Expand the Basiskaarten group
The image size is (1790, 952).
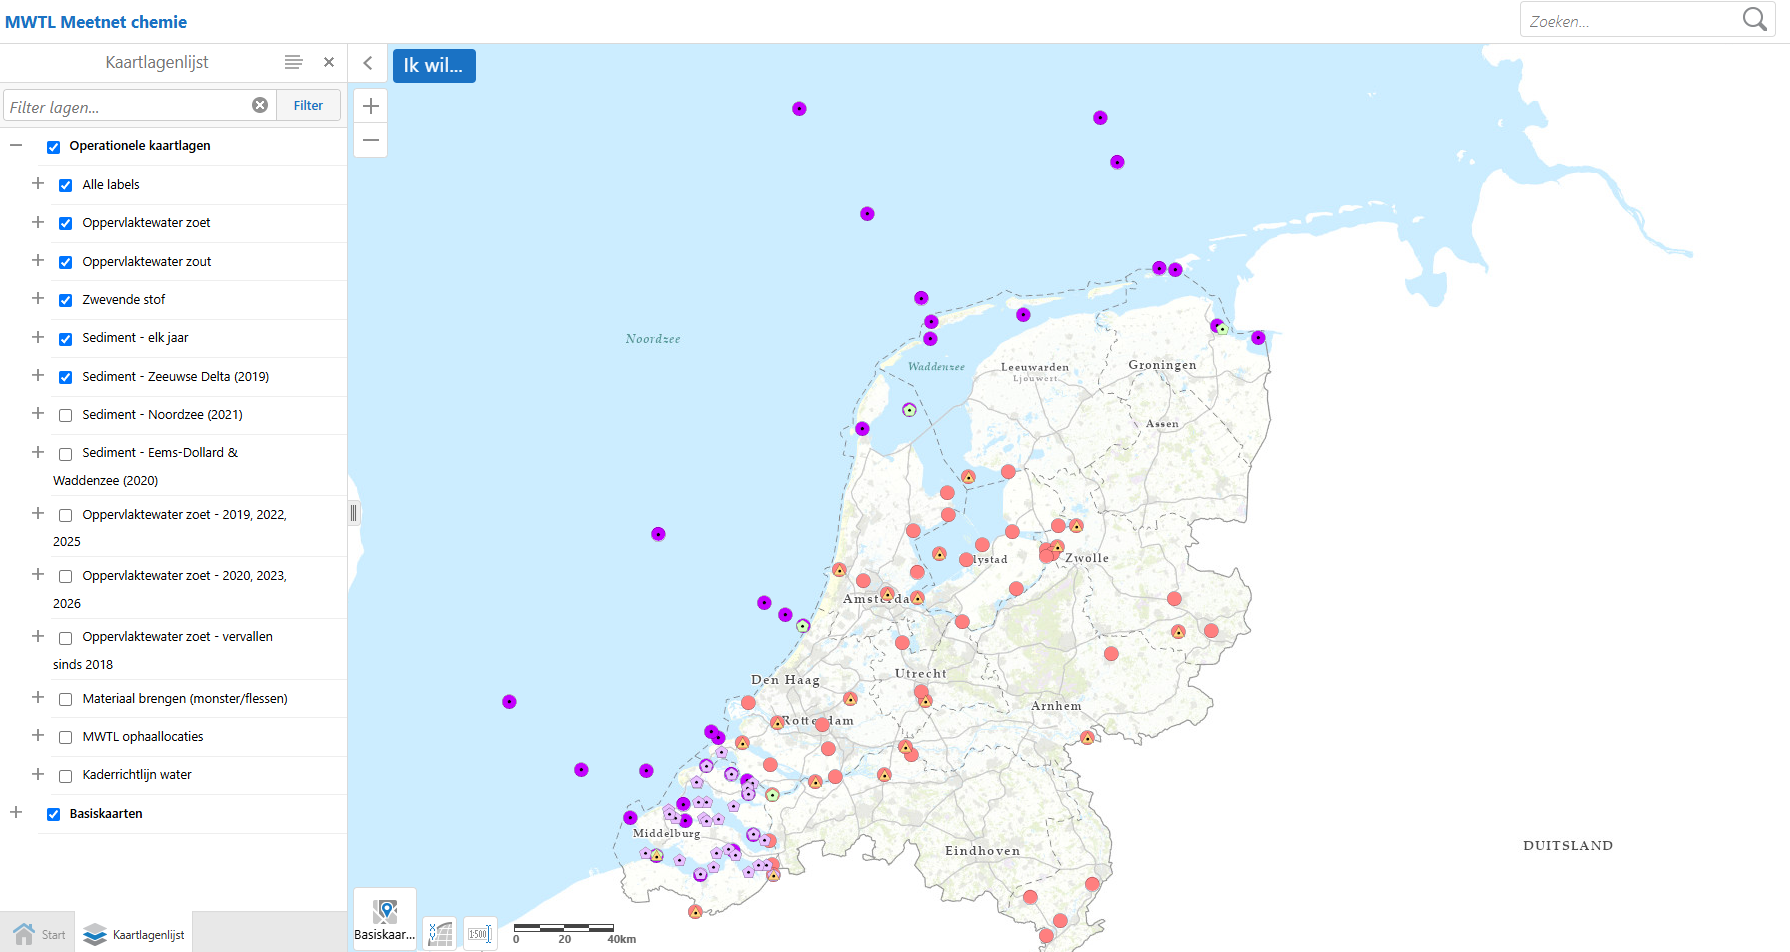pos(16,813)
